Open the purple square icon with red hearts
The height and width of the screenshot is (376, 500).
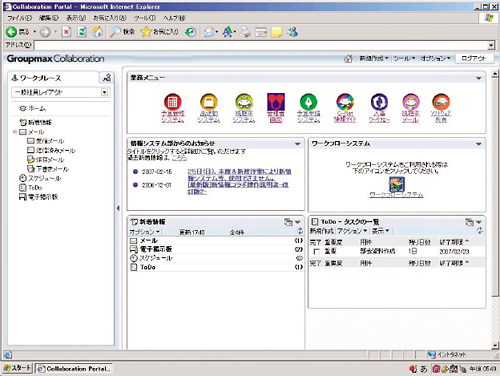276,102
